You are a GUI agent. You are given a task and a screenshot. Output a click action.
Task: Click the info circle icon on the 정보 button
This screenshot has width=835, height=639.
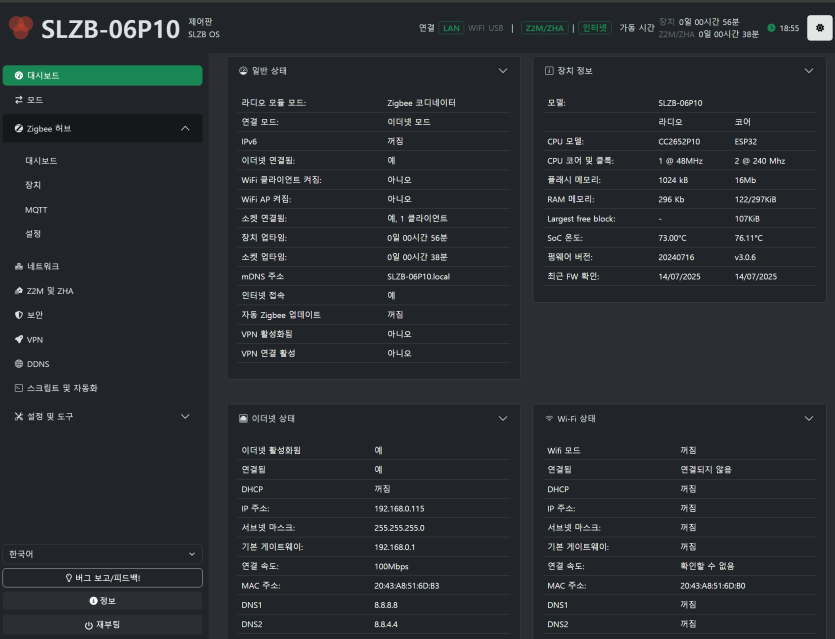pos(93,601)
